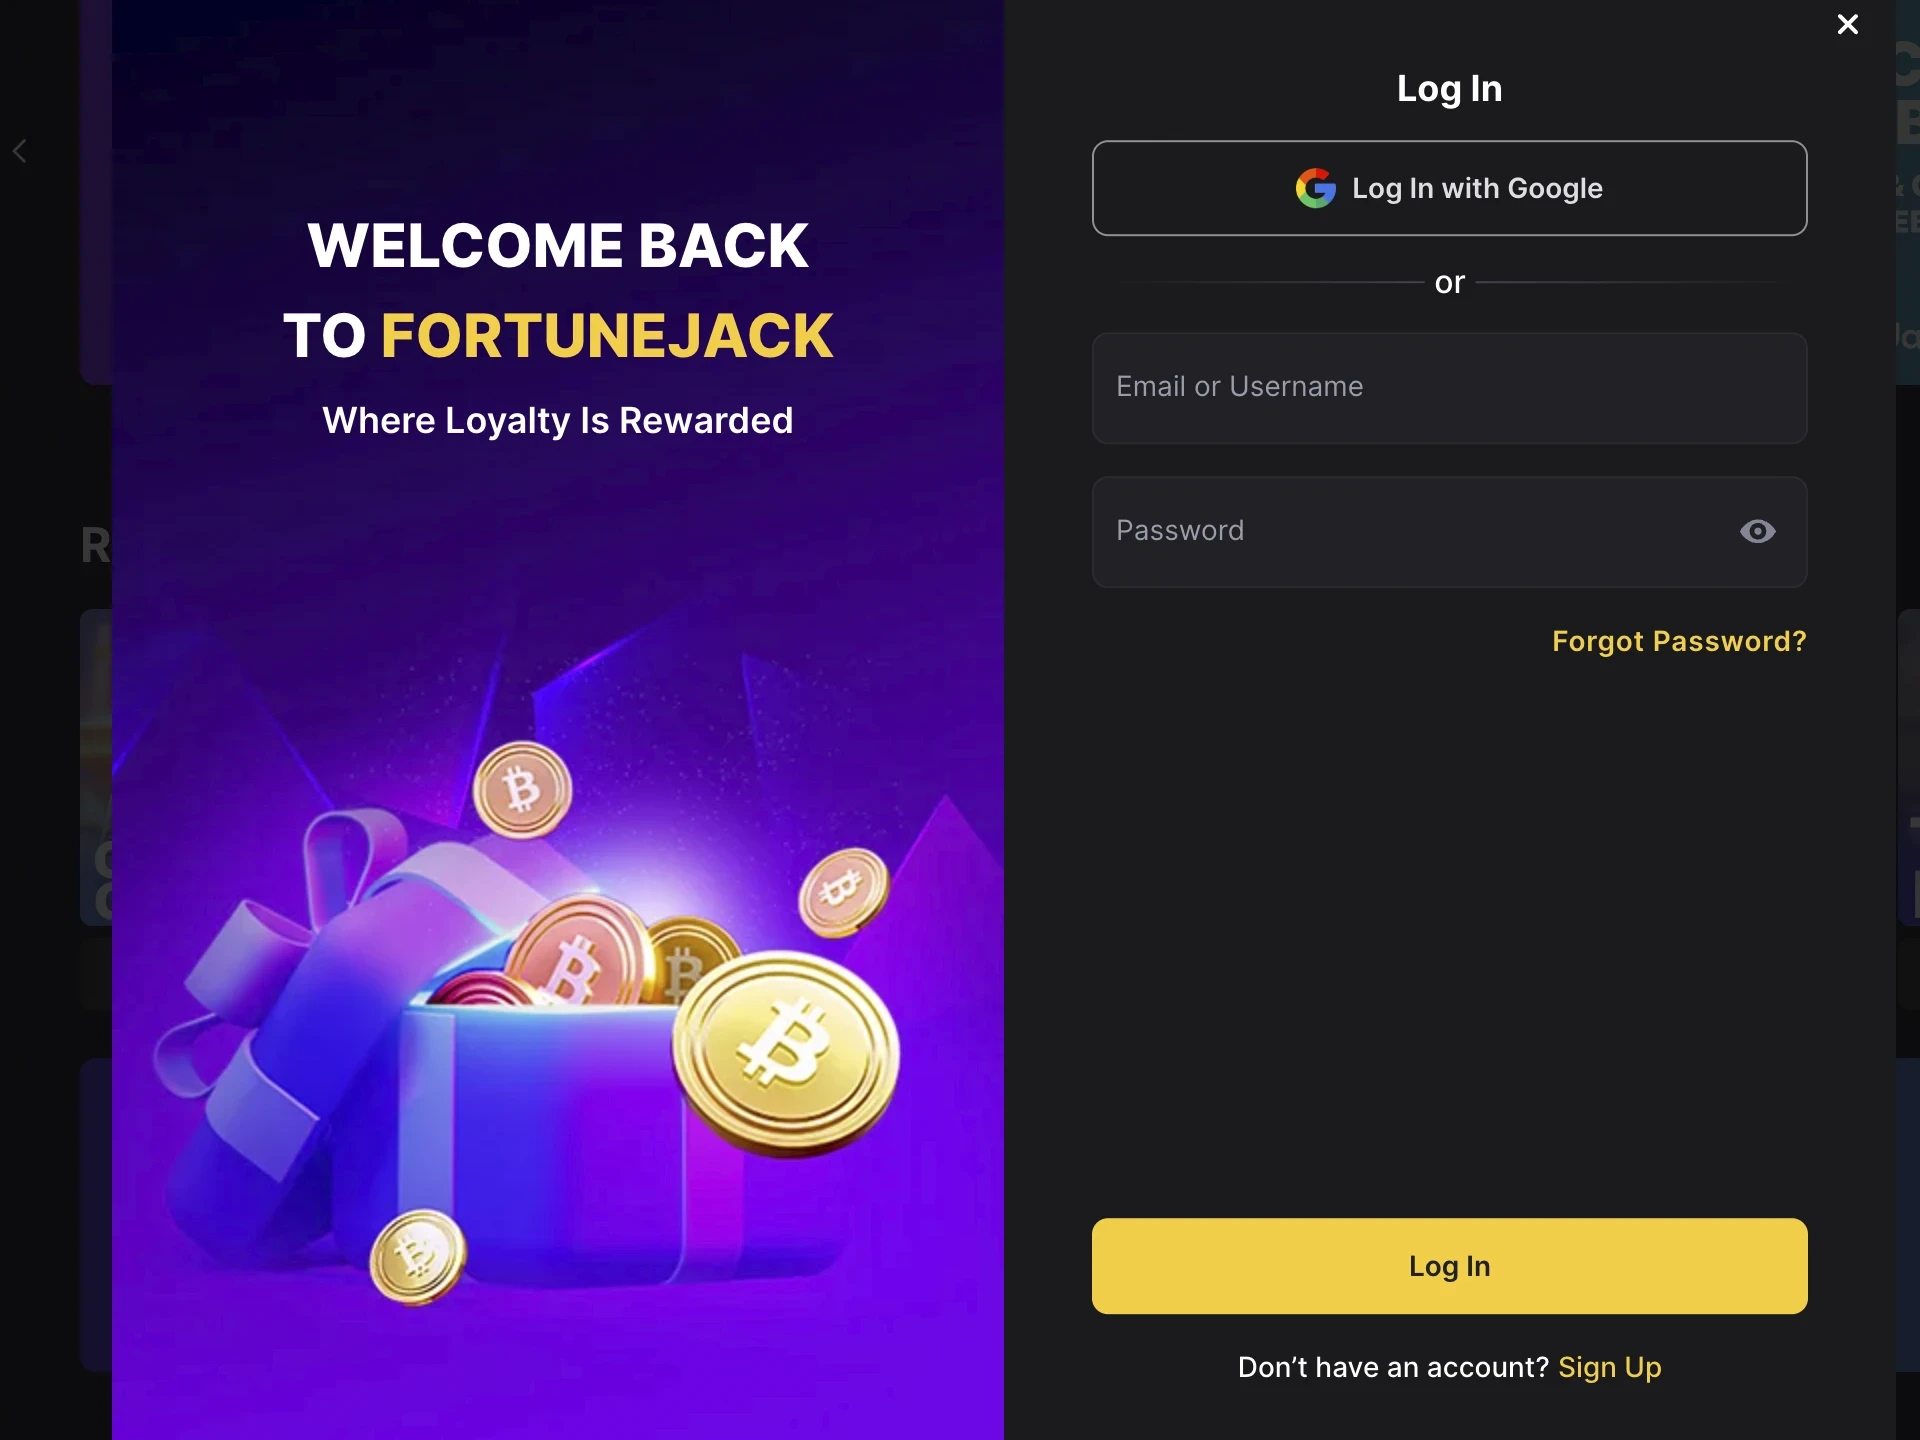Click the Sign Up link

[x=1609, y=1367]
